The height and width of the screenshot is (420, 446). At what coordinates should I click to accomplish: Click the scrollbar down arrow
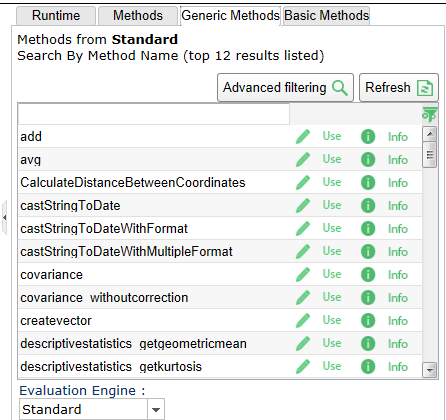tap(430, 370)
